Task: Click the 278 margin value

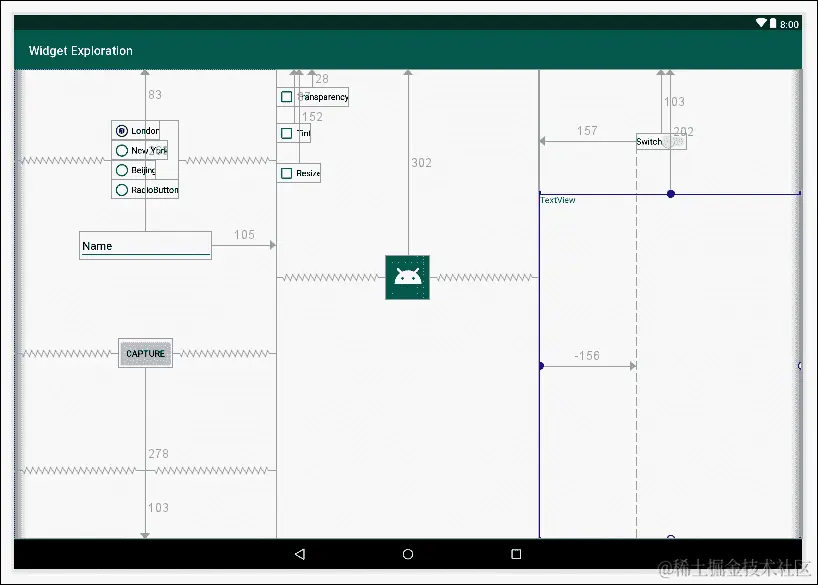Action: coord(158,454)
